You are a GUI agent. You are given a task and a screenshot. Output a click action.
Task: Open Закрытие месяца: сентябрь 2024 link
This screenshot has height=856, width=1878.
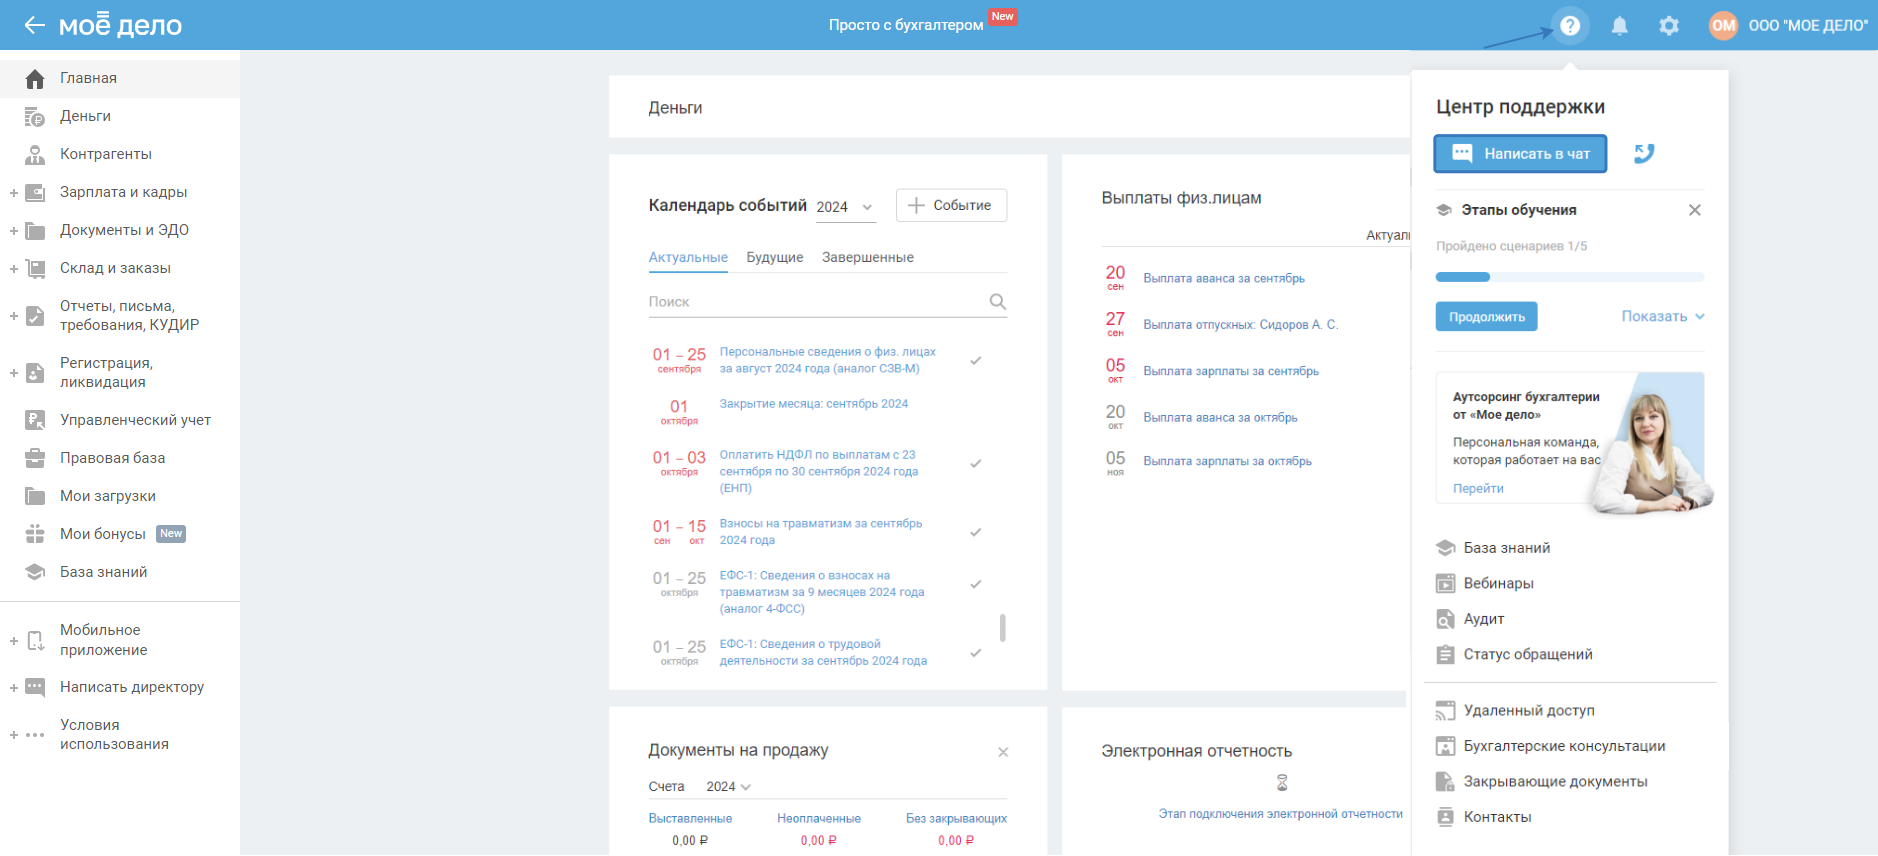pos(814,404)
